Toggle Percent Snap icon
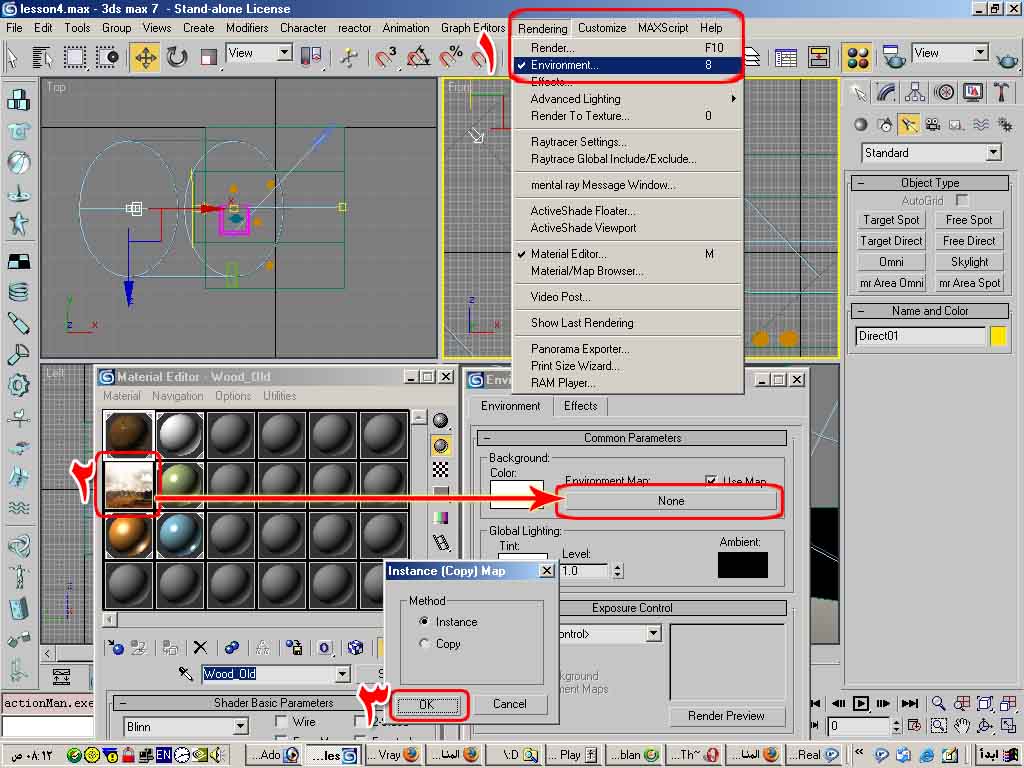 point(451,57)
